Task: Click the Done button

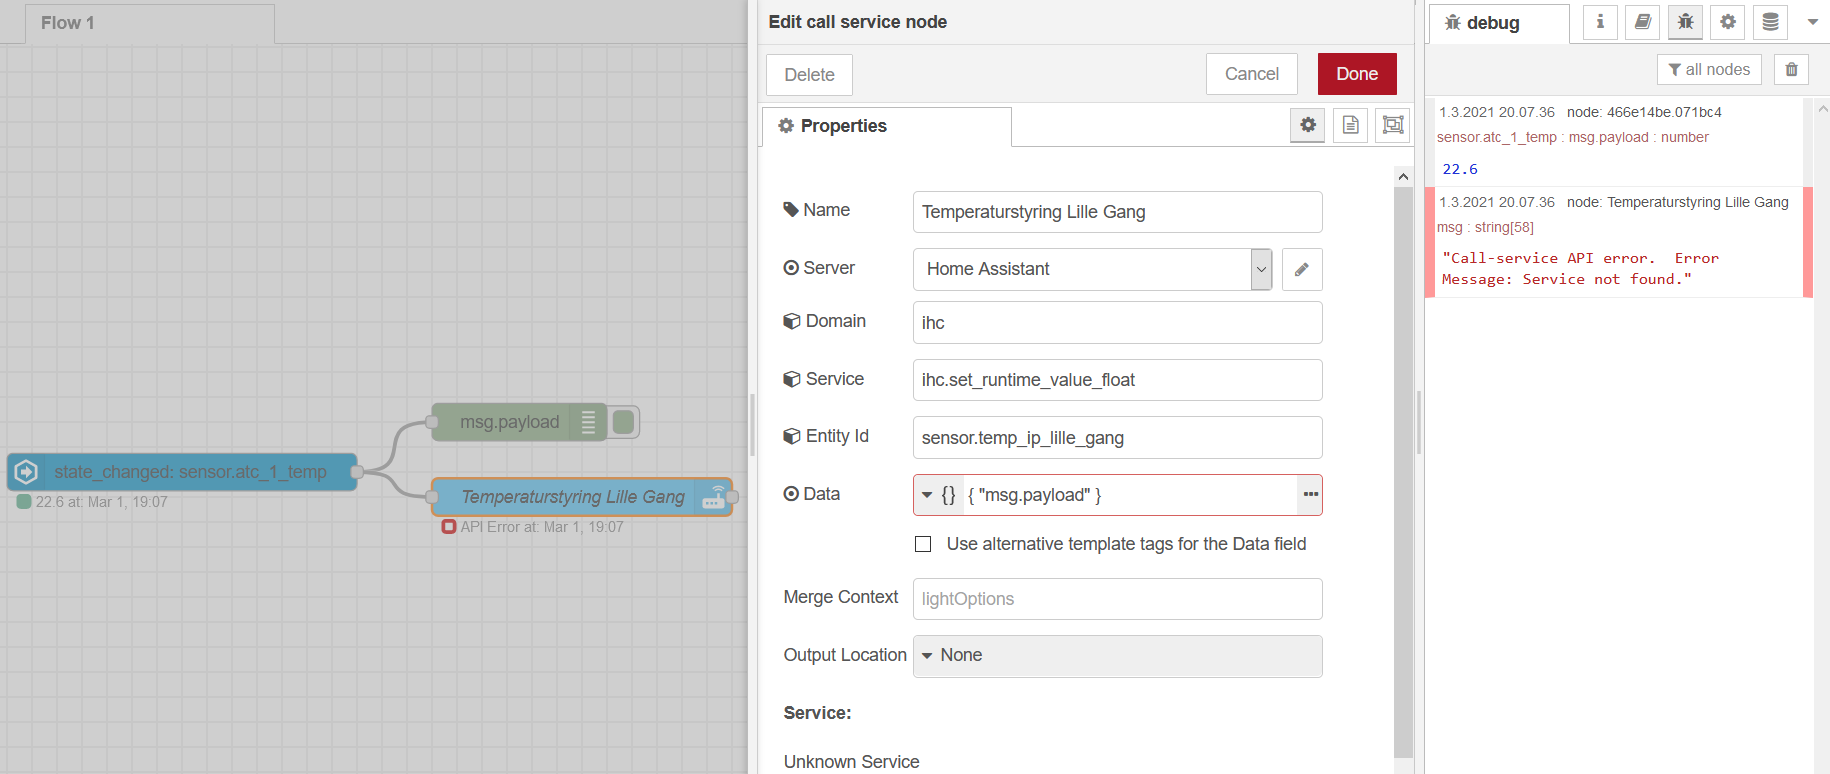Action: 1356,74
